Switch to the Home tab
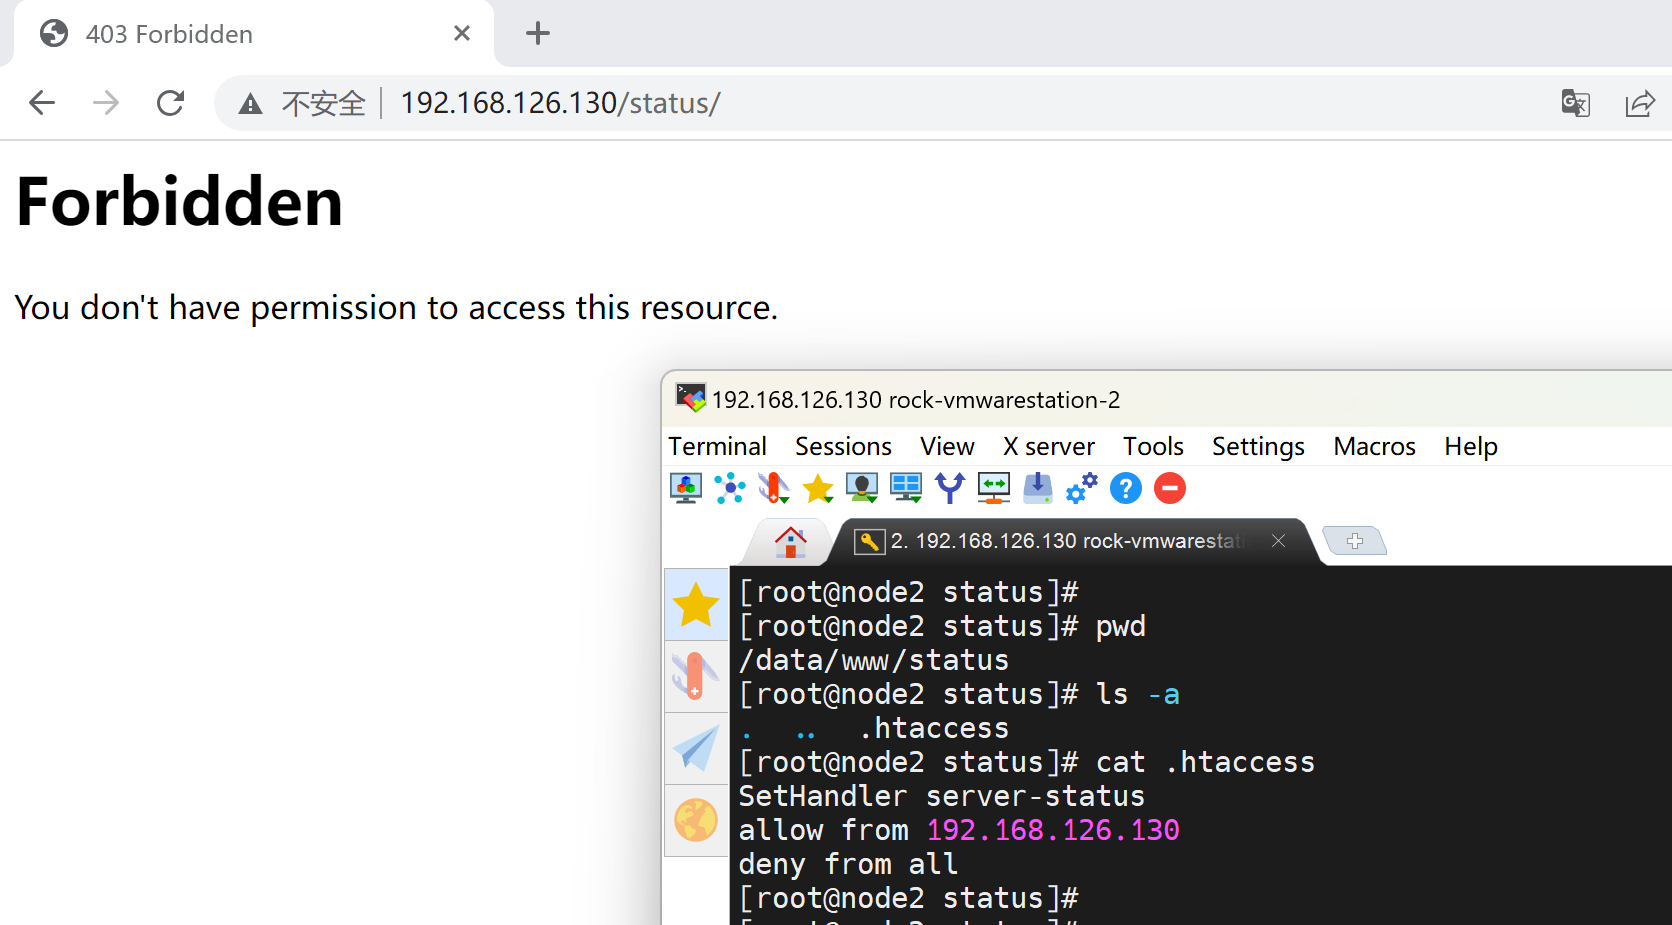1672x925 pixels. tap(790, 542)
